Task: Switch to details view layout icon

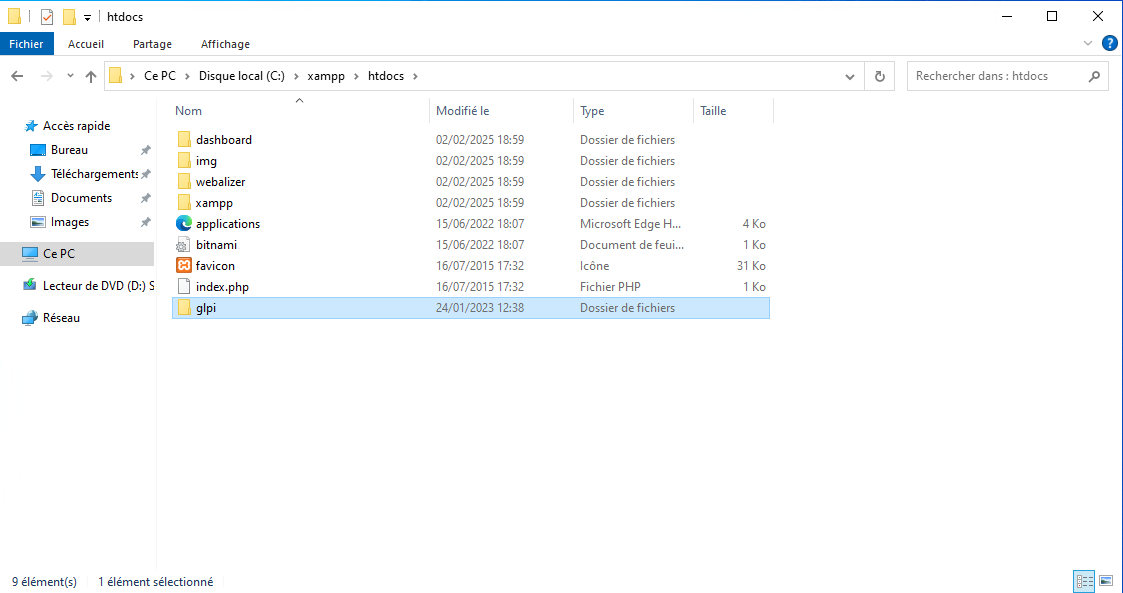Action: coord(1084,582)
